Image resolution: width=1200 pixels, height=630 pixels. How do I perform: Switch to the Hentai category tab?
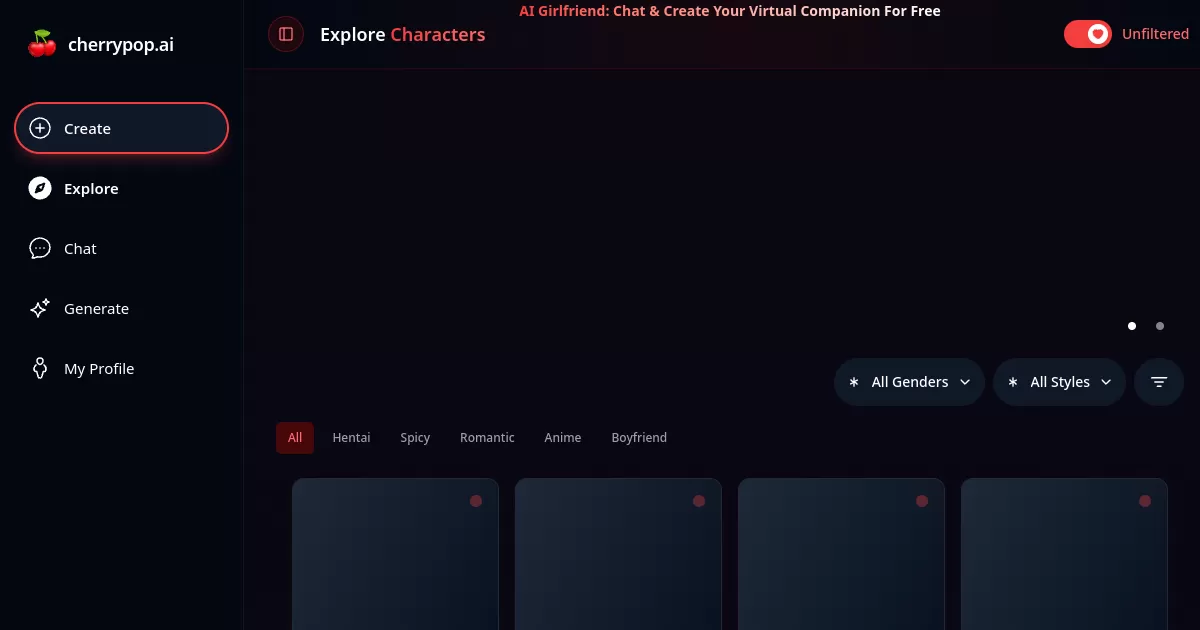[x=351, y=437]
